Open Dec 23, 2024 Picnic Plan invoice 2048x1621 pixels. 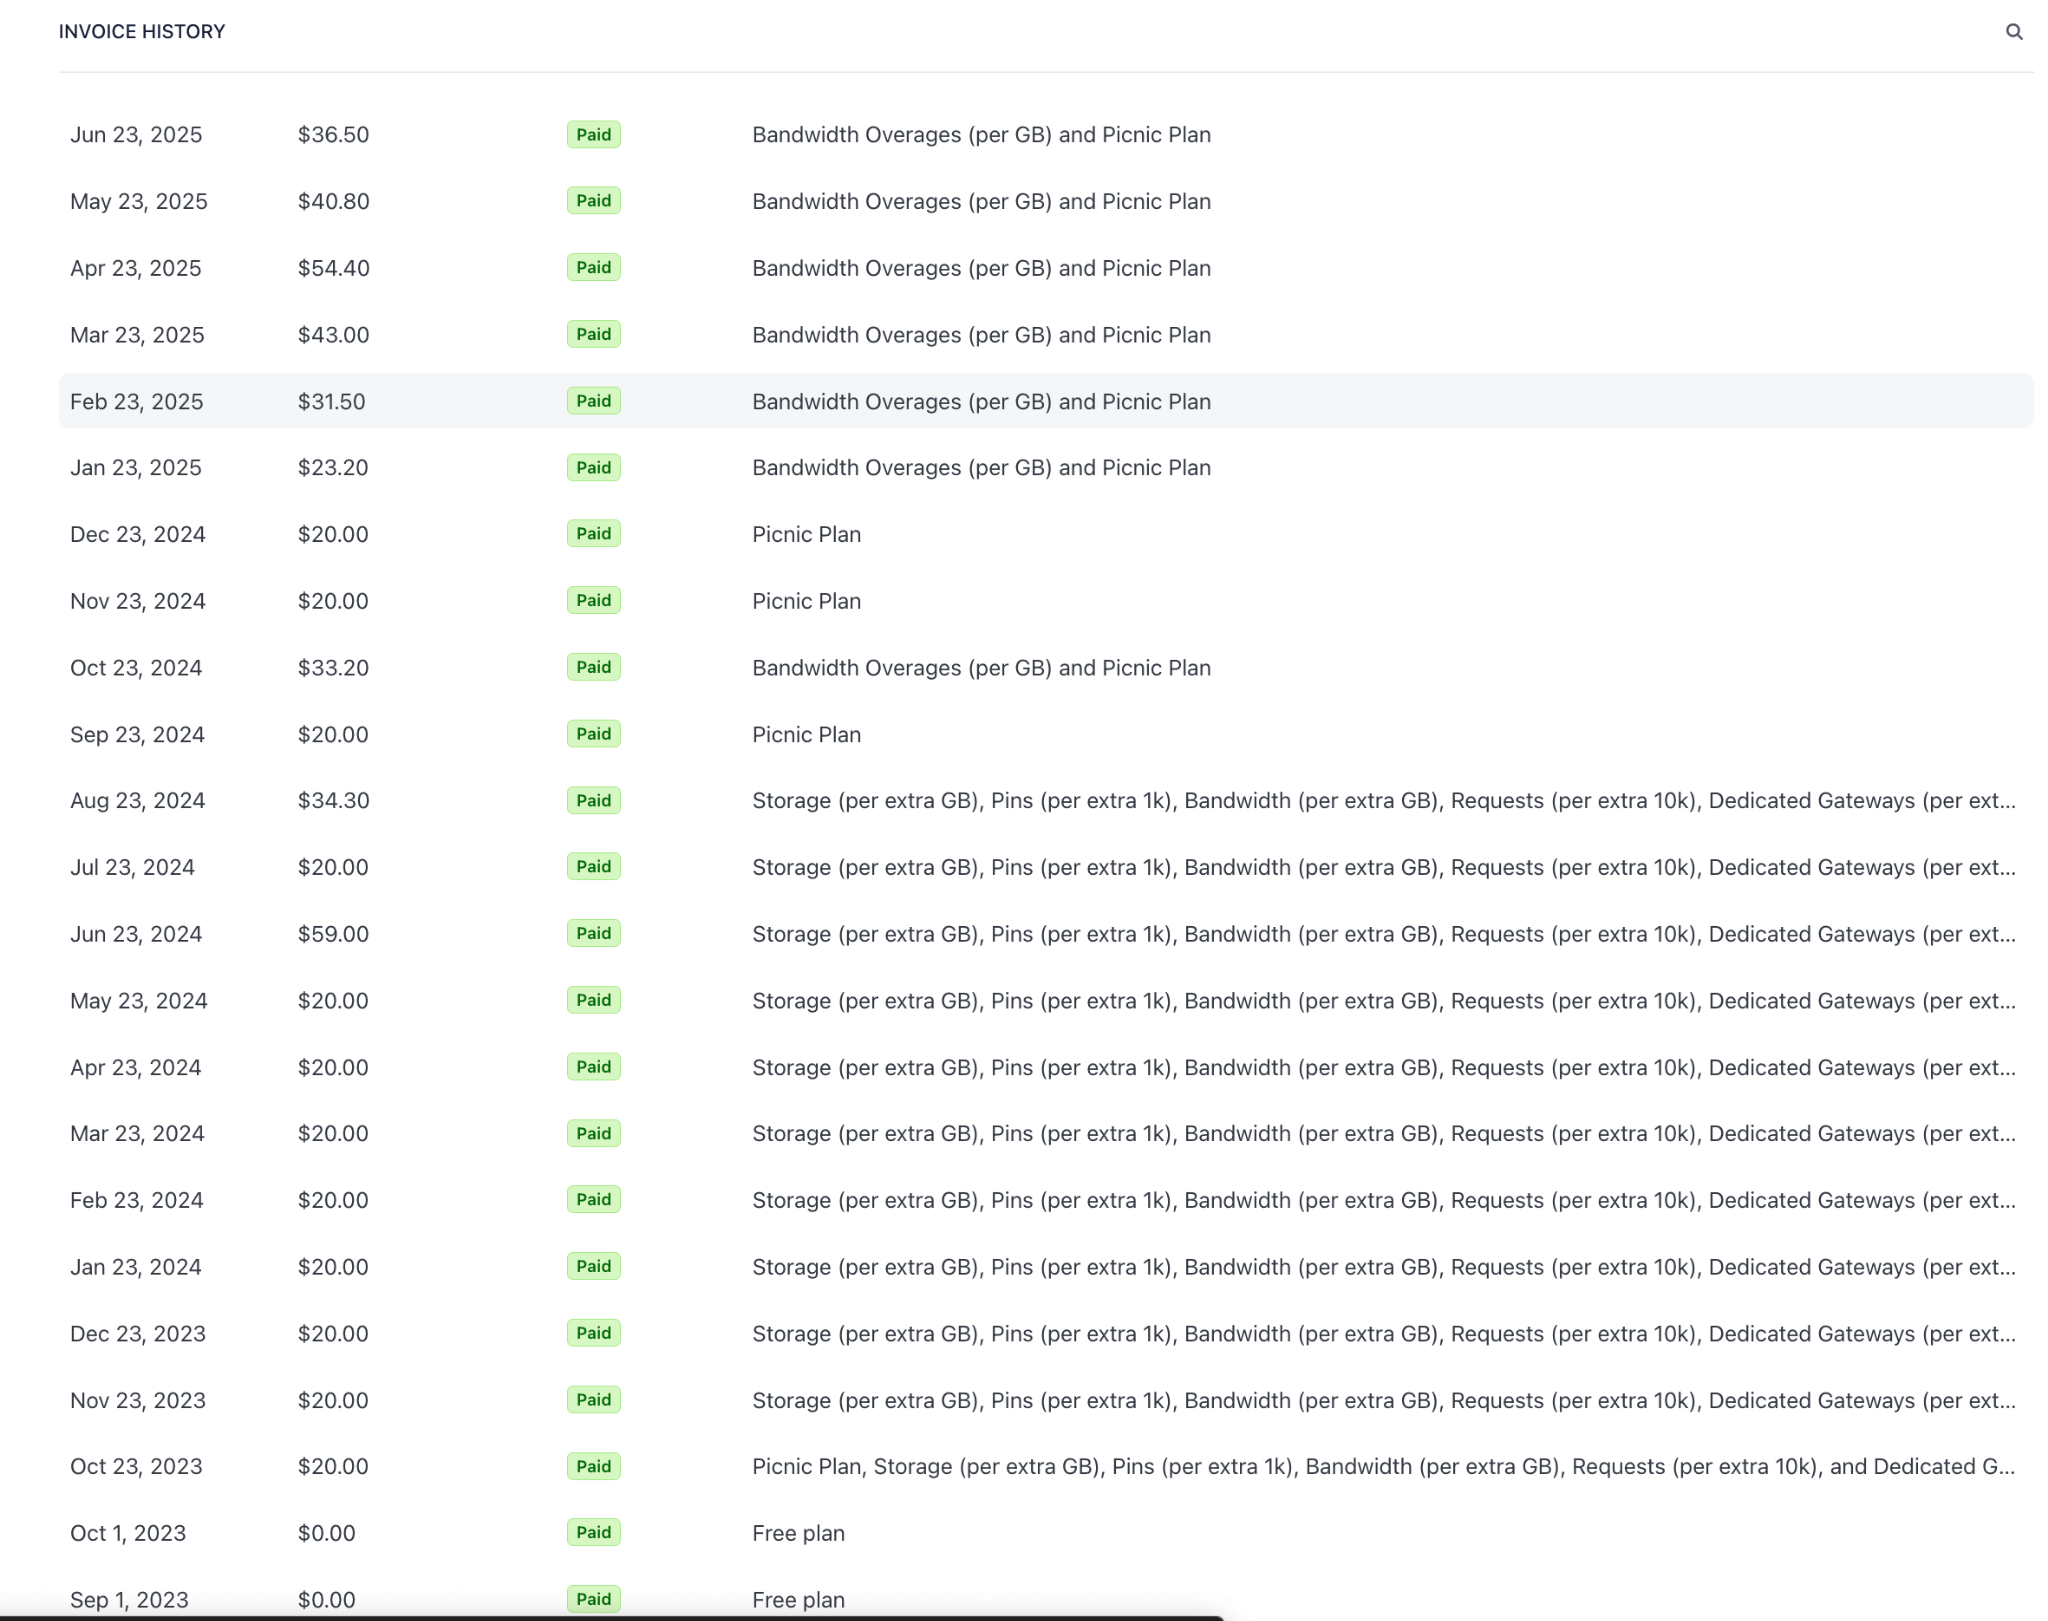pyautogui.click(x=805, y=535)
